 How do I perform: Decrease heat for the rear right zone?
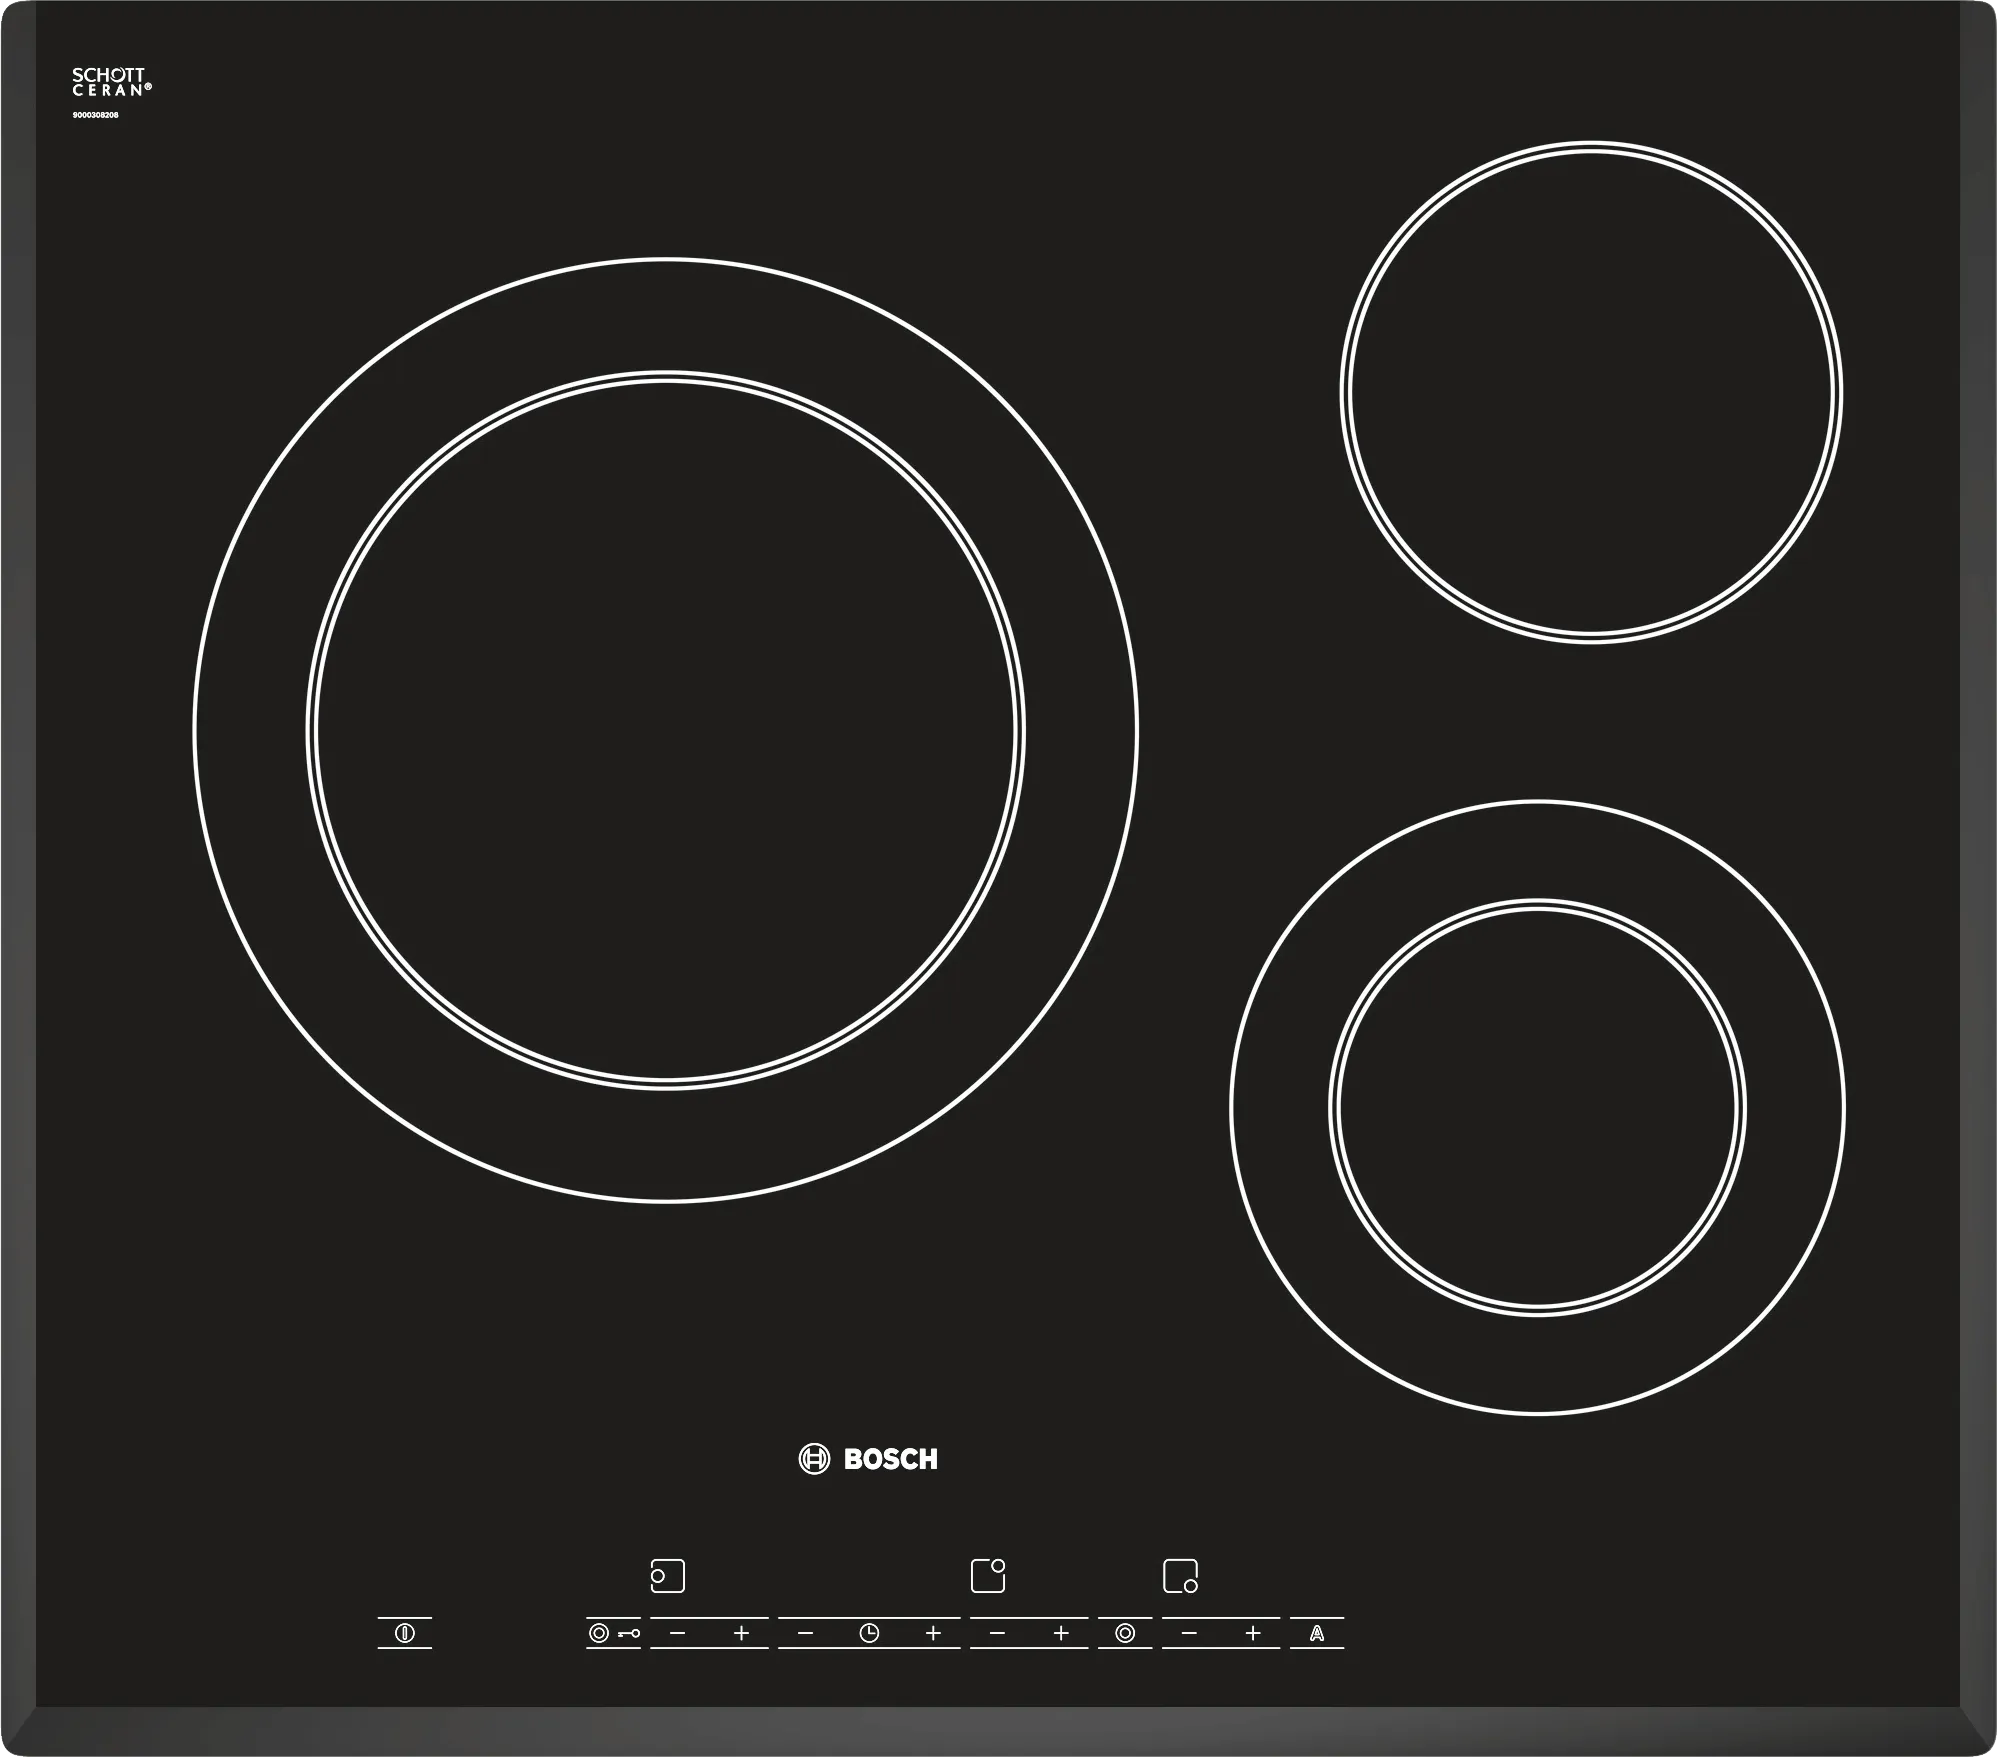tap(997, 1633)
